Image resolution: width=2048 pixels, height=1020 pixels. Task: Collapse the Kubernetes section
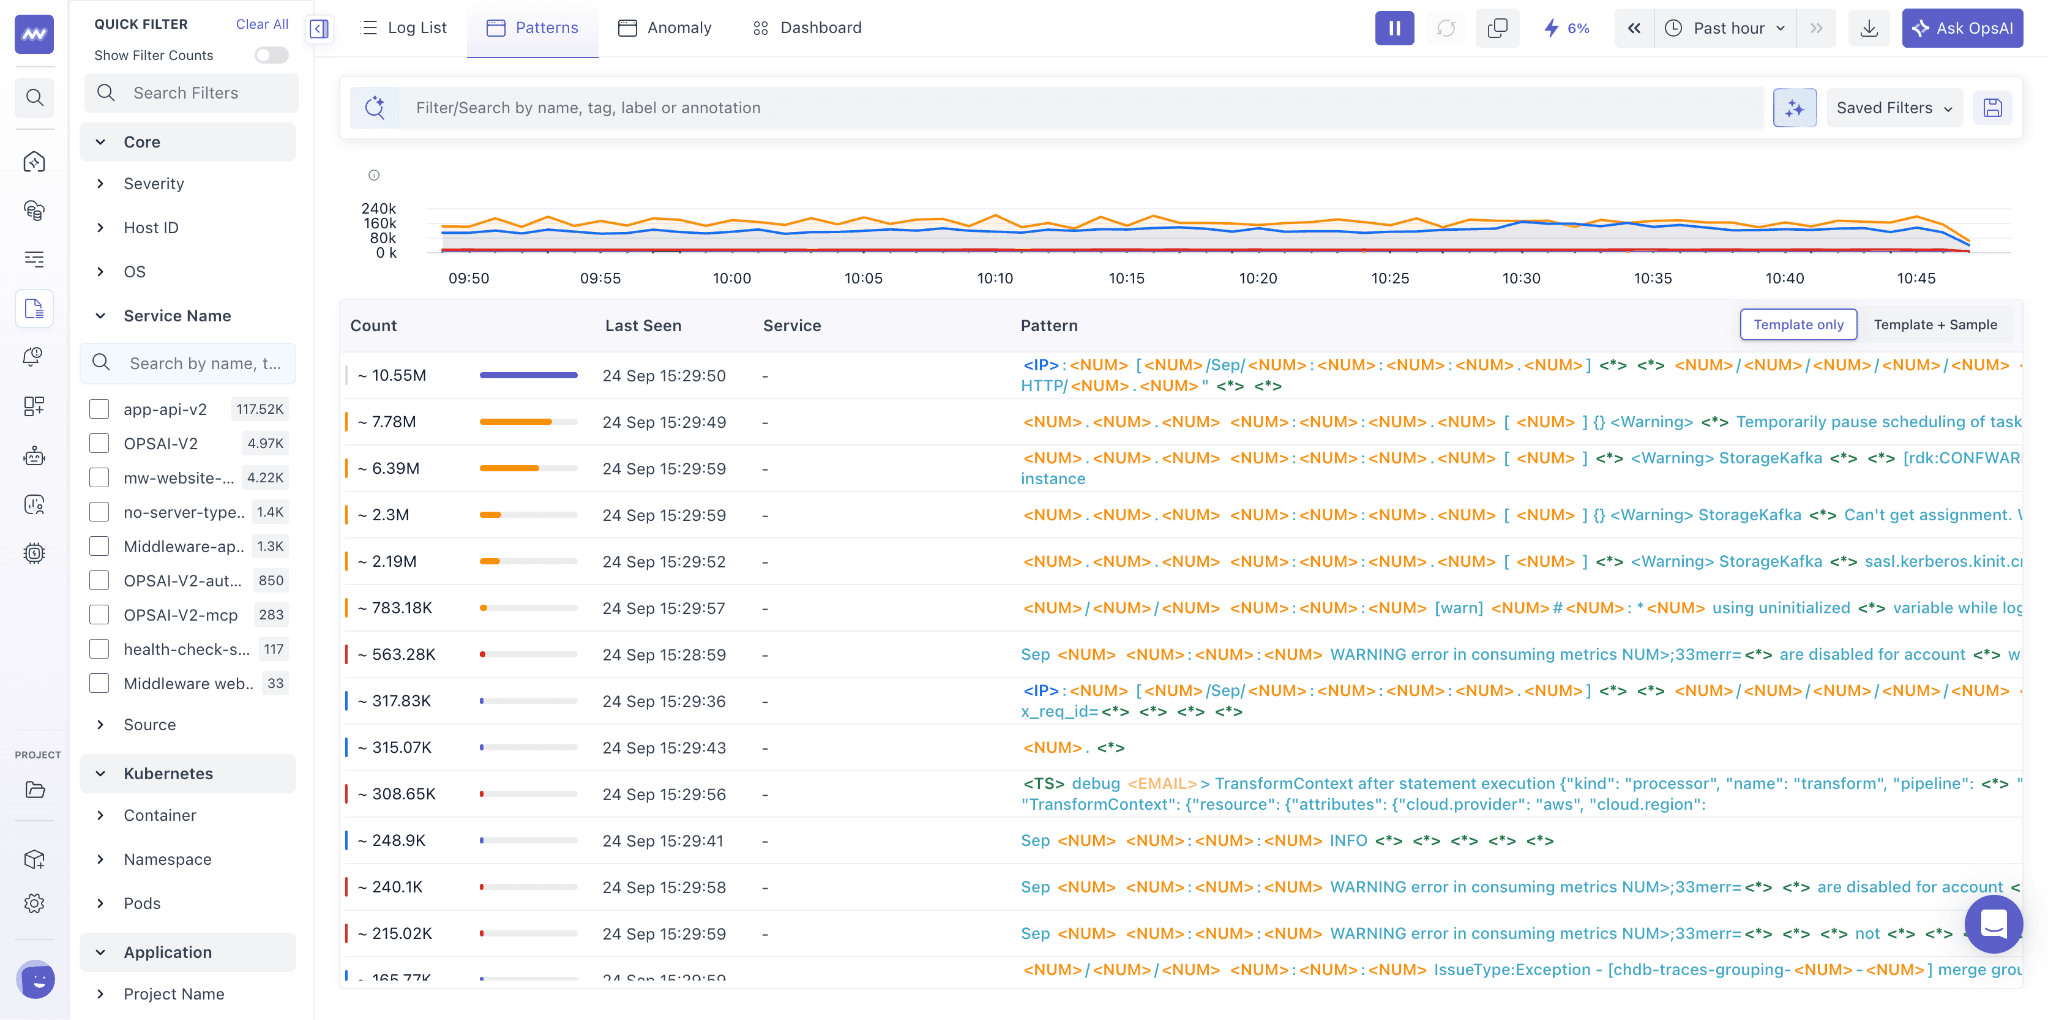point(188,774)
